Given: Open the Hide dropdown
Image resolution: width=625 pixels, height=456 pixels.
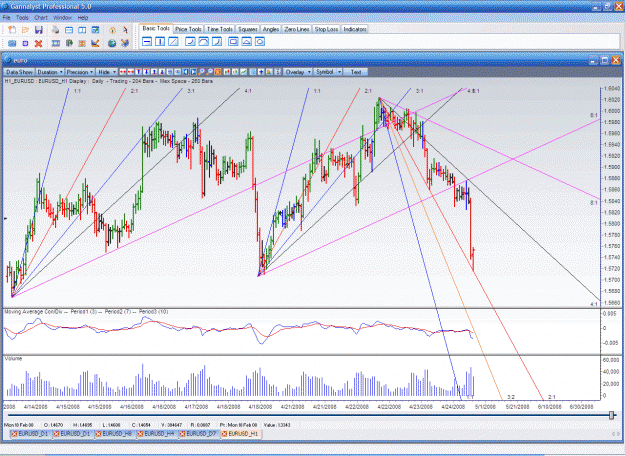Looking at the screenshot, I should pyautogui.click(x=107, y=72).
